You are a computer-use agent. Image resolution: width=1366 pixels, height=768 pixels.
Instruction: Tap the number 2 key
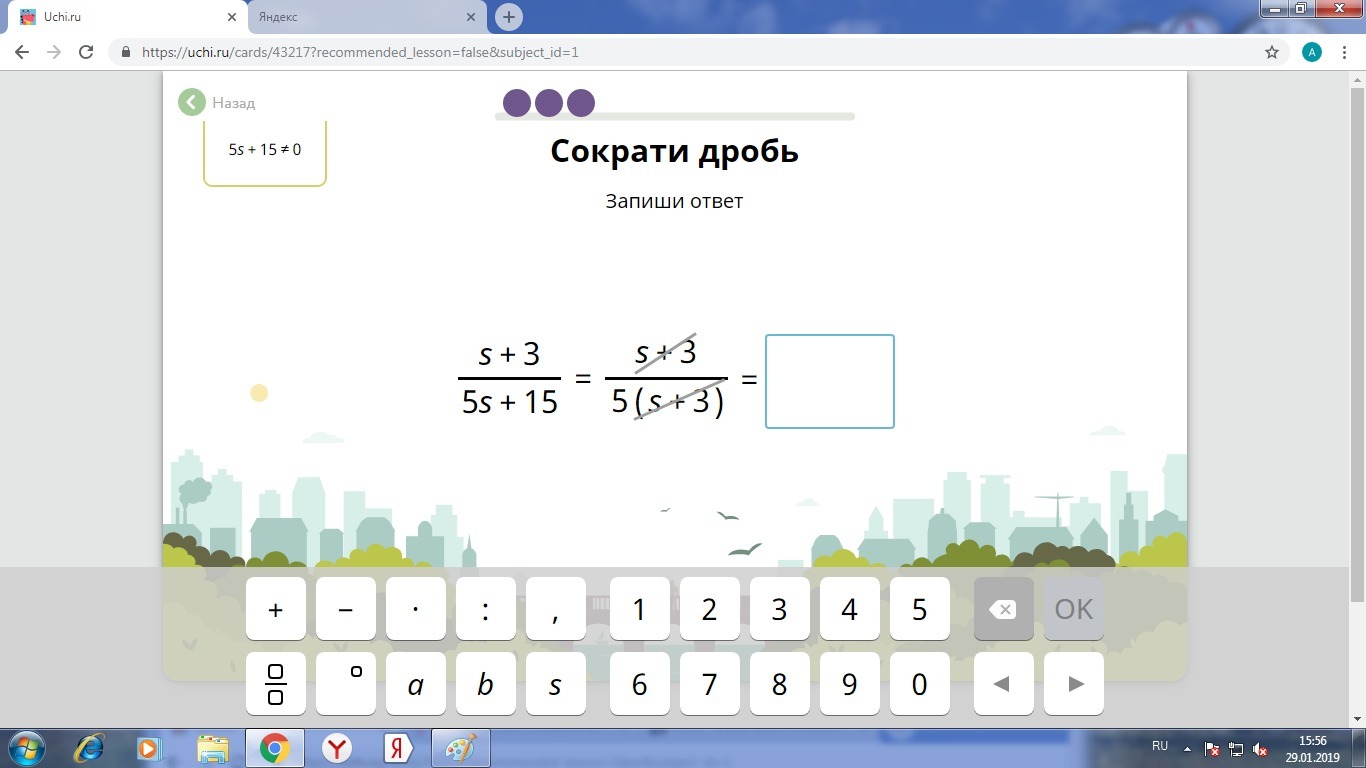[710, 609]
